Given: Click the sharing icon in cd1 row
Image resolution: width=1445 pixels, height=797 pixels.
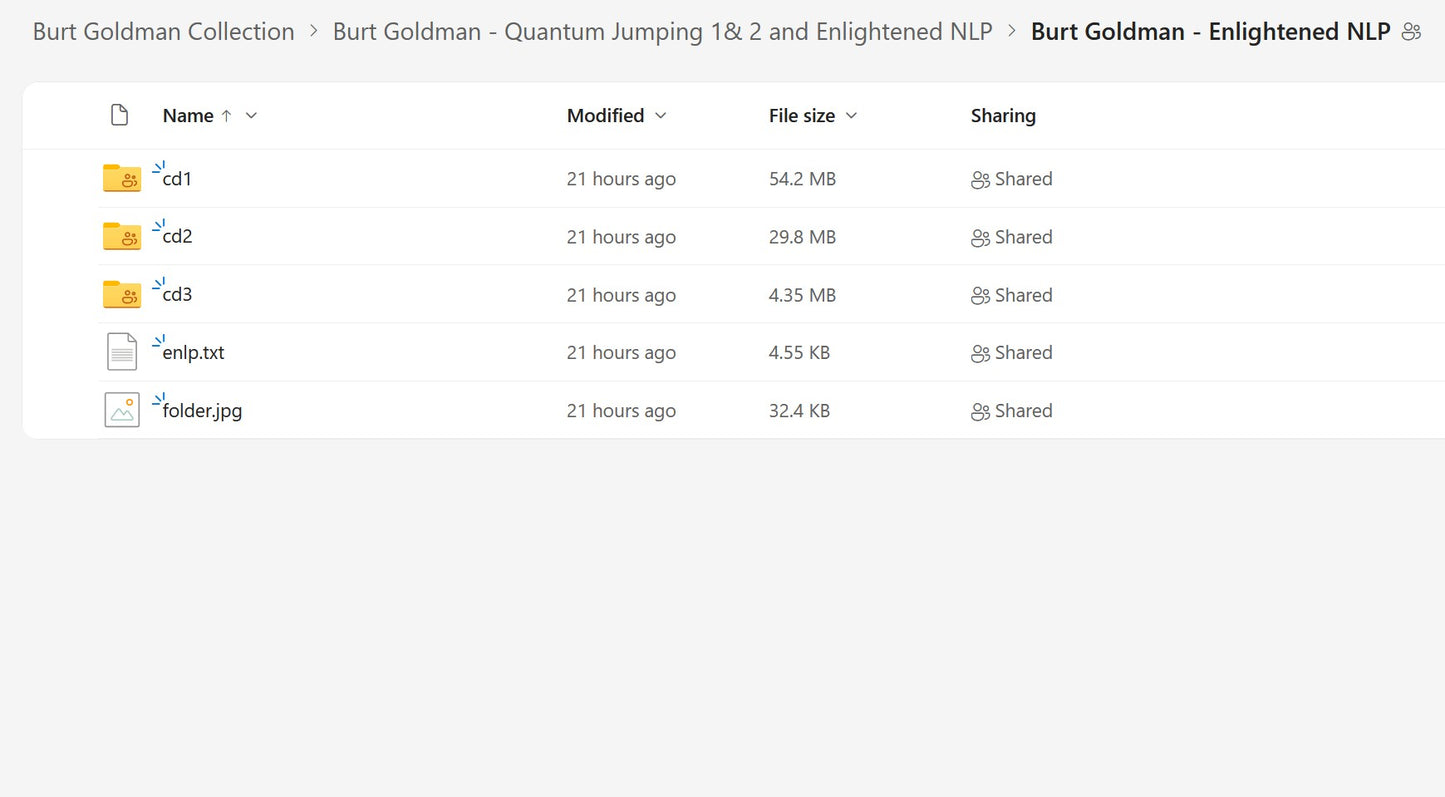Looking at the screenshot, I should (x=980, y=180).
